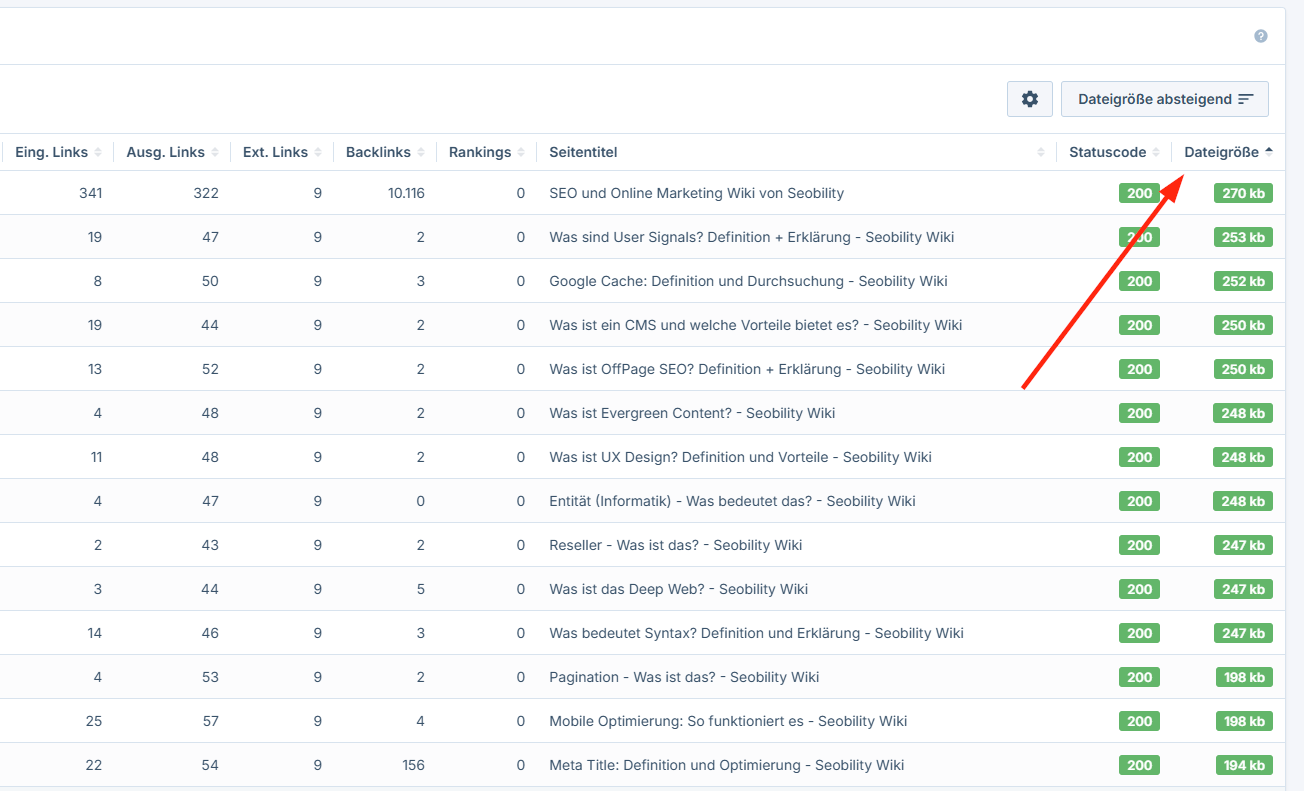
Task: Click 194 kb badge in Meta Title row
Action: pos(1243,765)
